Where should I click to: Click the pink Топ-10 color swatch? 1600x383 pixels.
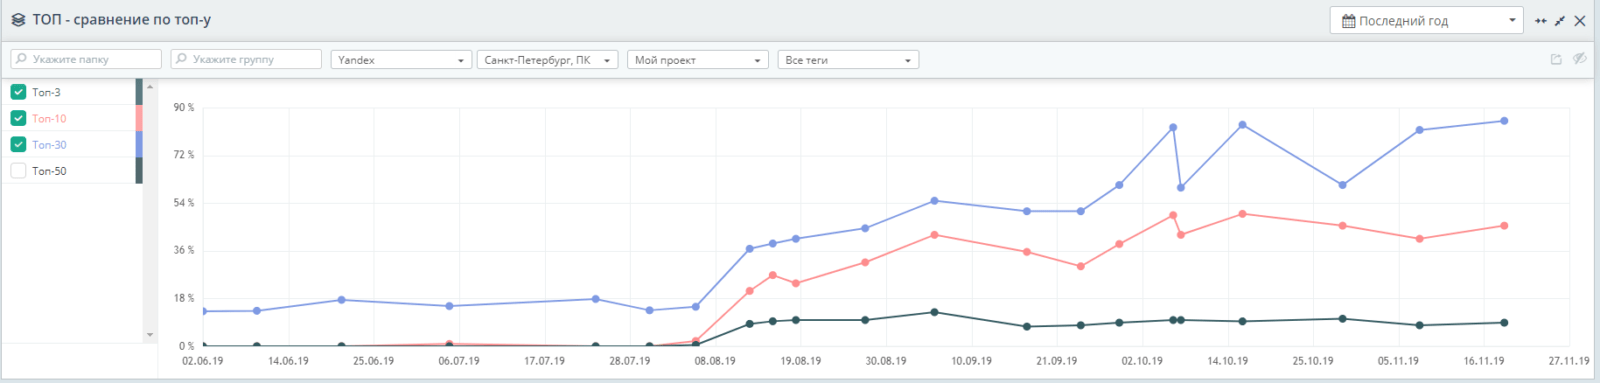[139, 118]
